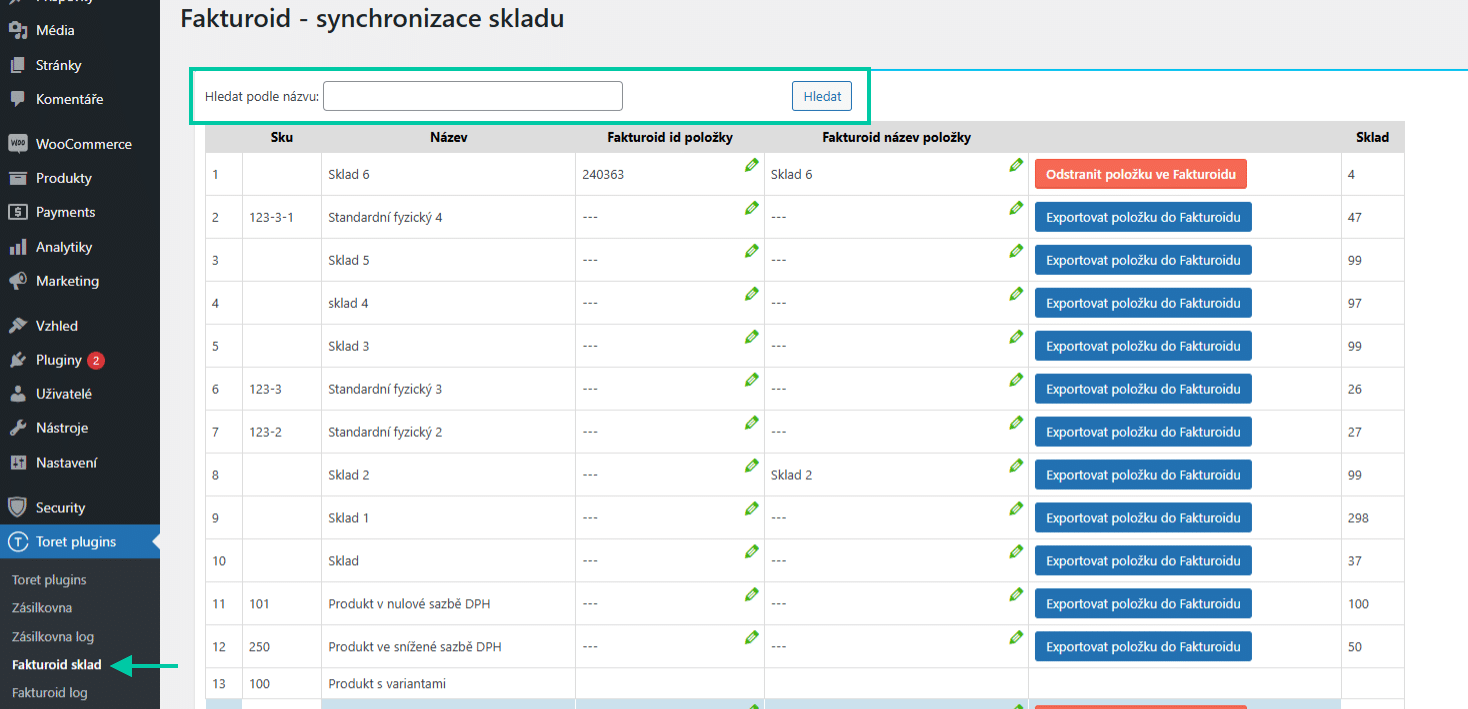Edit Fakturoid id for Standardní fyzický 4
Viewport: 1468px width, 709px height.
tap(752, 208)
